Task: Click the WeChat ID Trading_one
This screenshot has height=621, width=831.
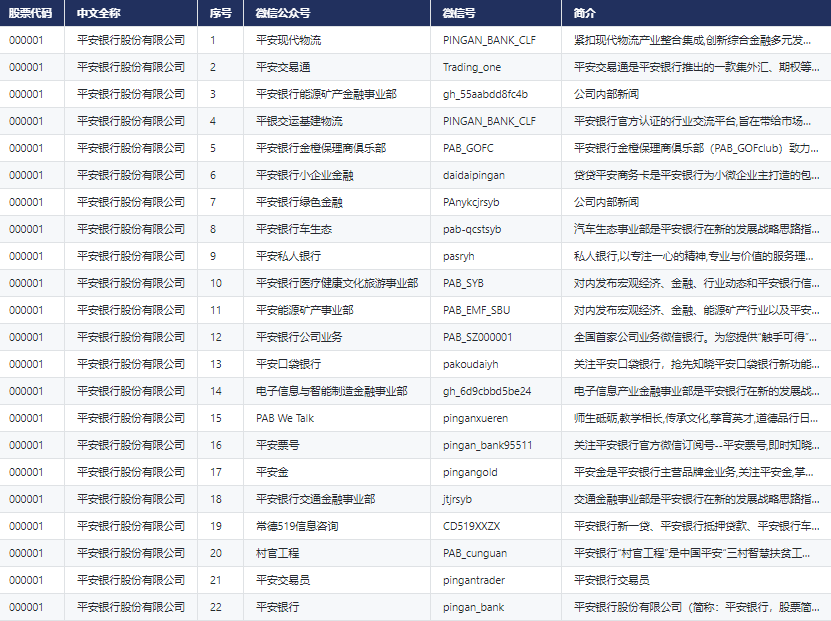Action: (x=472, y=67)
